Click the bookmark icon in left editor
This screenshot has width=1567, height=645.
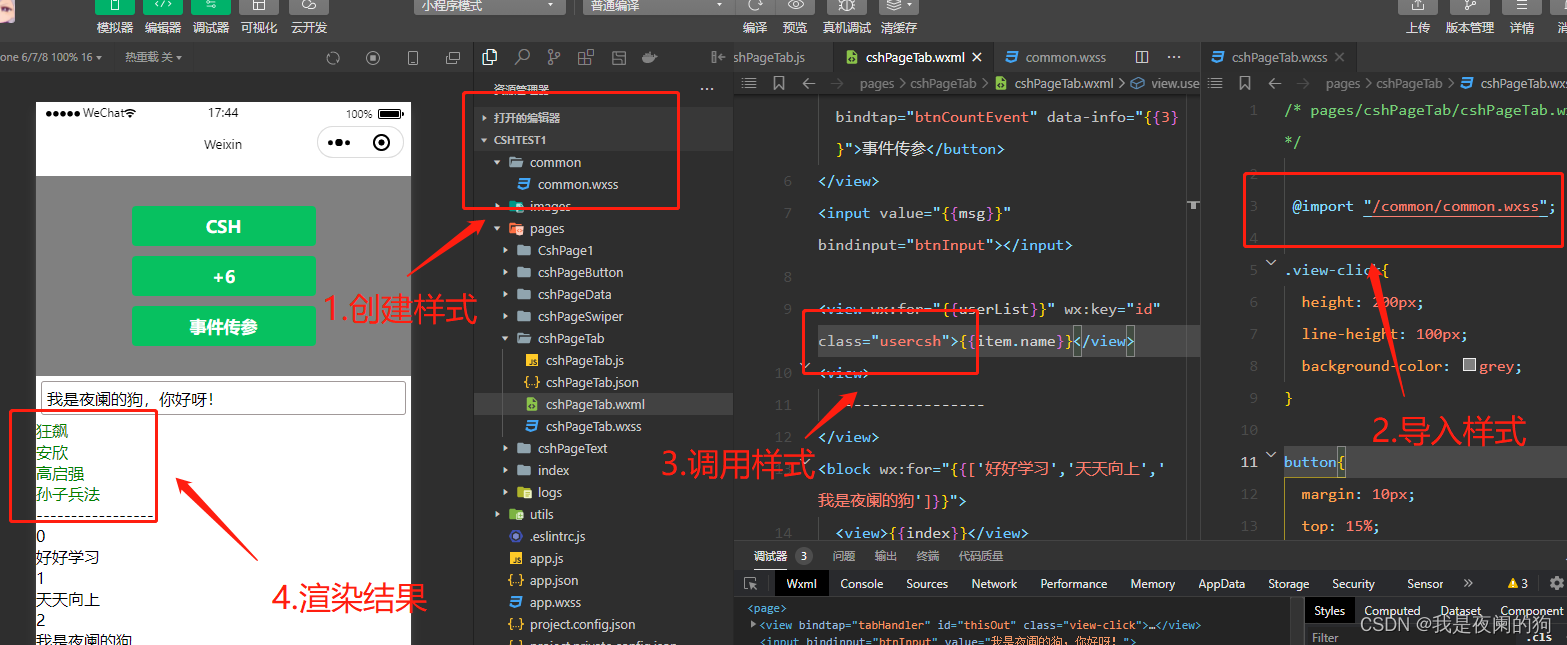coord(779,83)
